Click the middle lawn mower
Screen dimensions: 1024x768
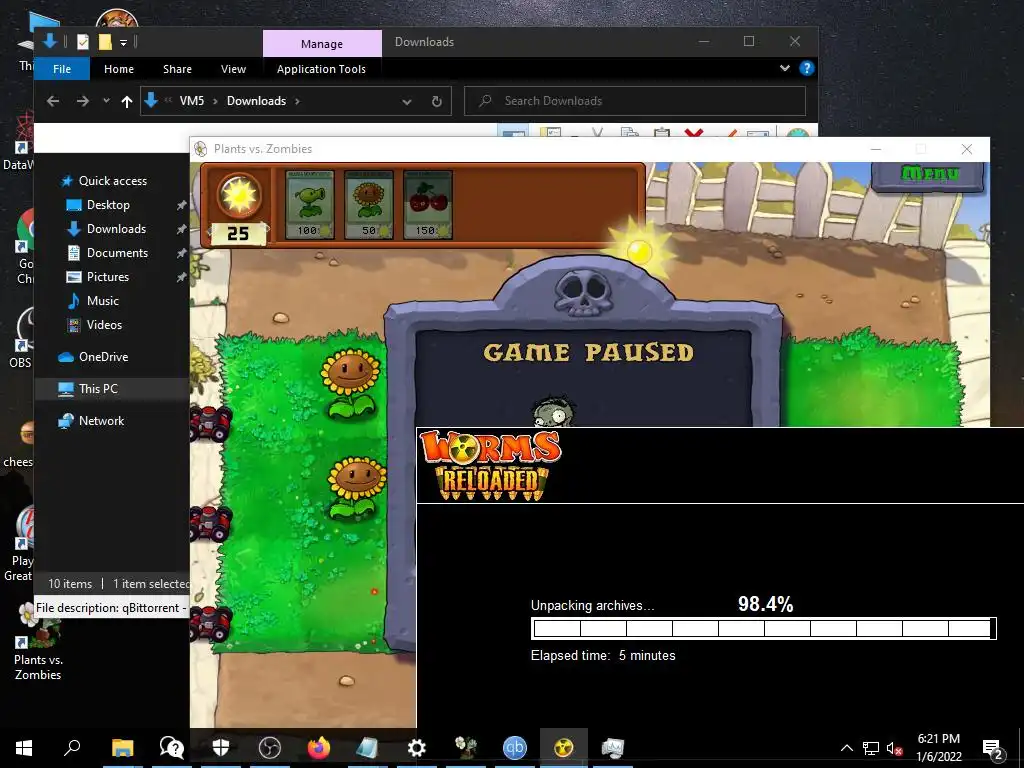(x=211, y=524)
